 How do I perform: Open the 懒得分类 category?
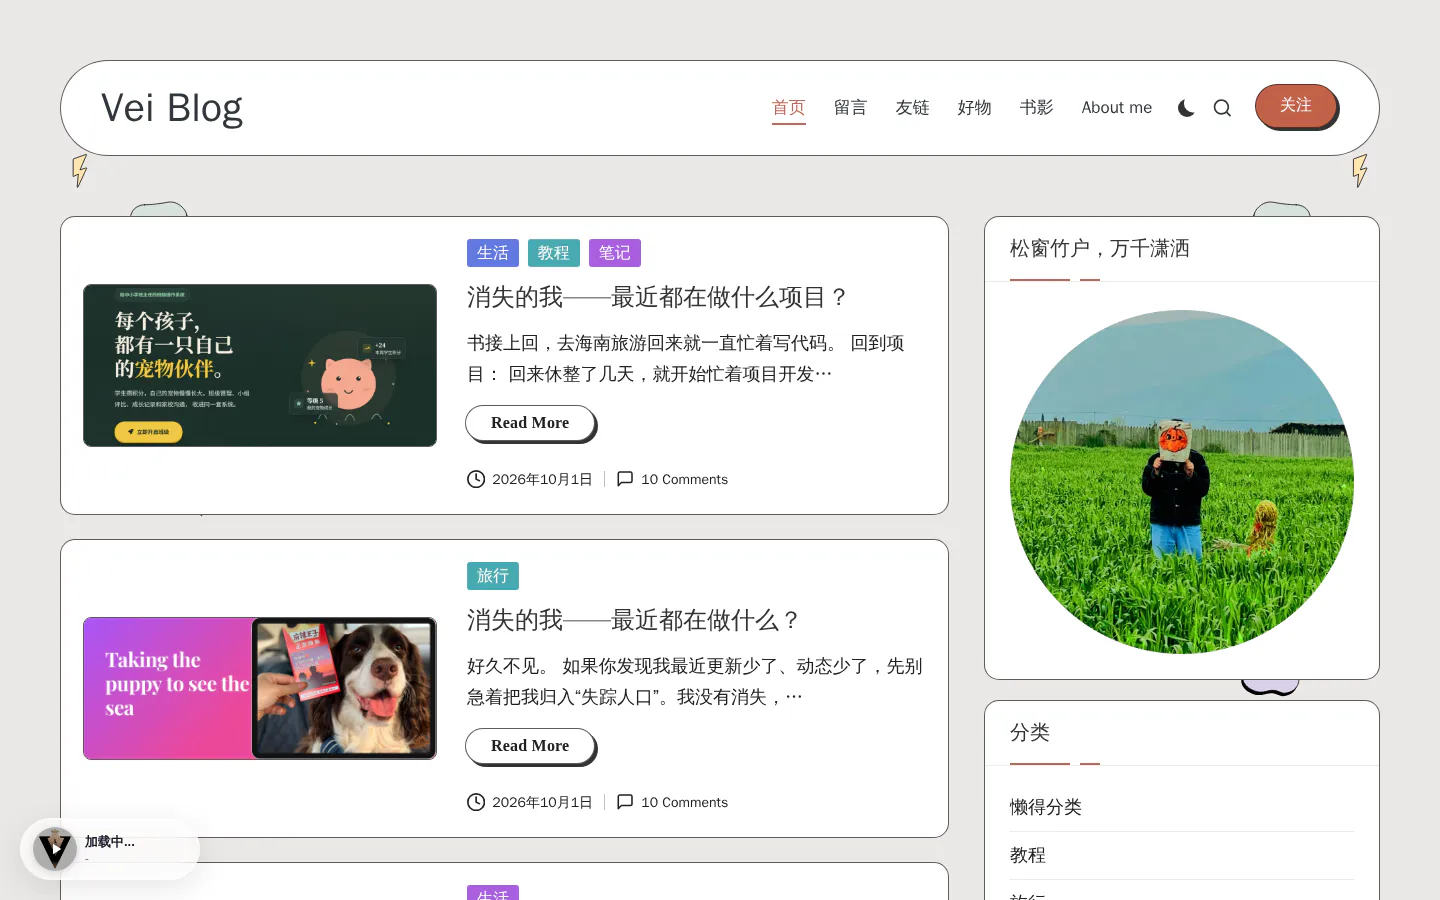point(1046,807)
